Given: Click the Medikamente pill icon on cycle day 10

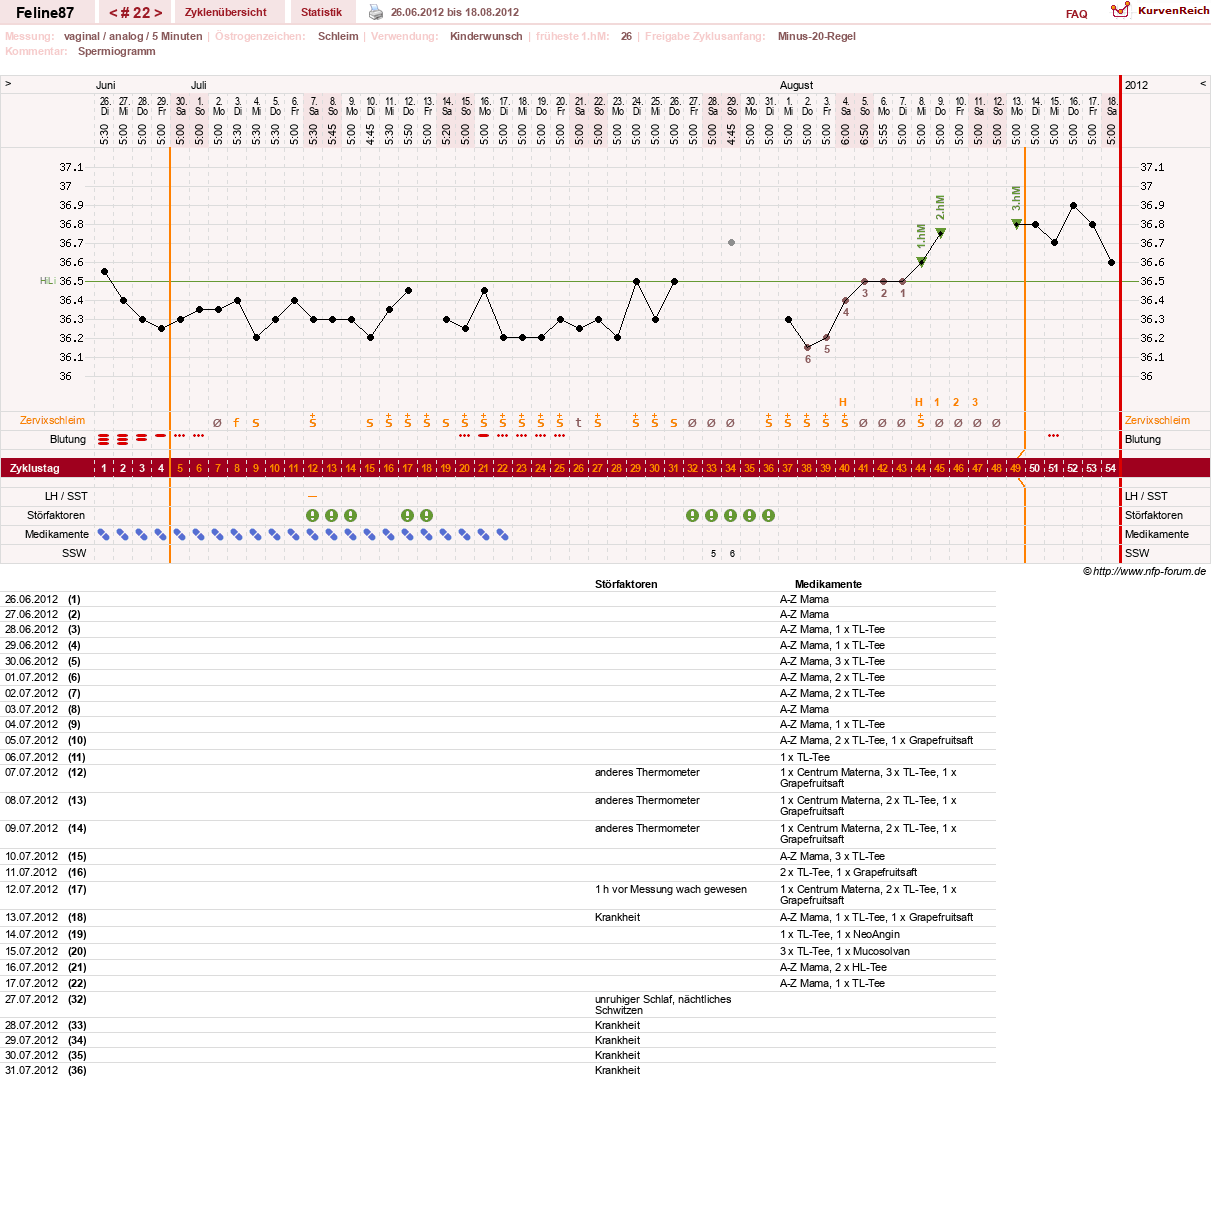Looking at the screenshot, I should point(275,535).
